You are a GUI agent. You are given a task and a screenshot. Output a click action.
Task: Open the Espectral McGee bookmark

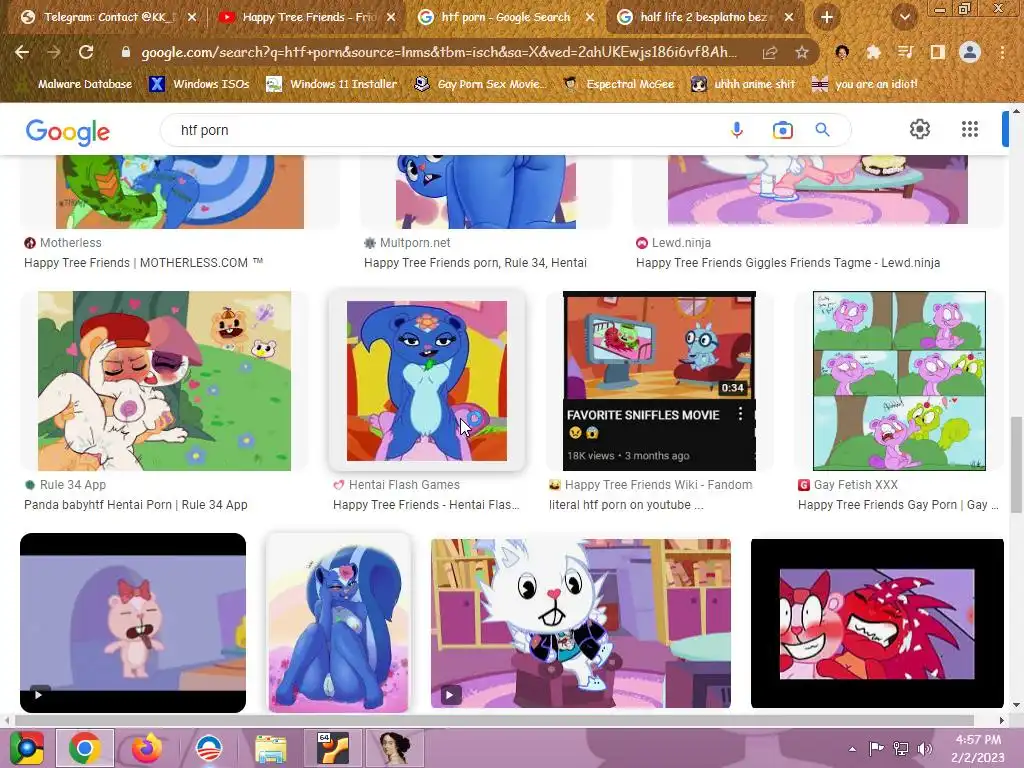pos(618,84)
